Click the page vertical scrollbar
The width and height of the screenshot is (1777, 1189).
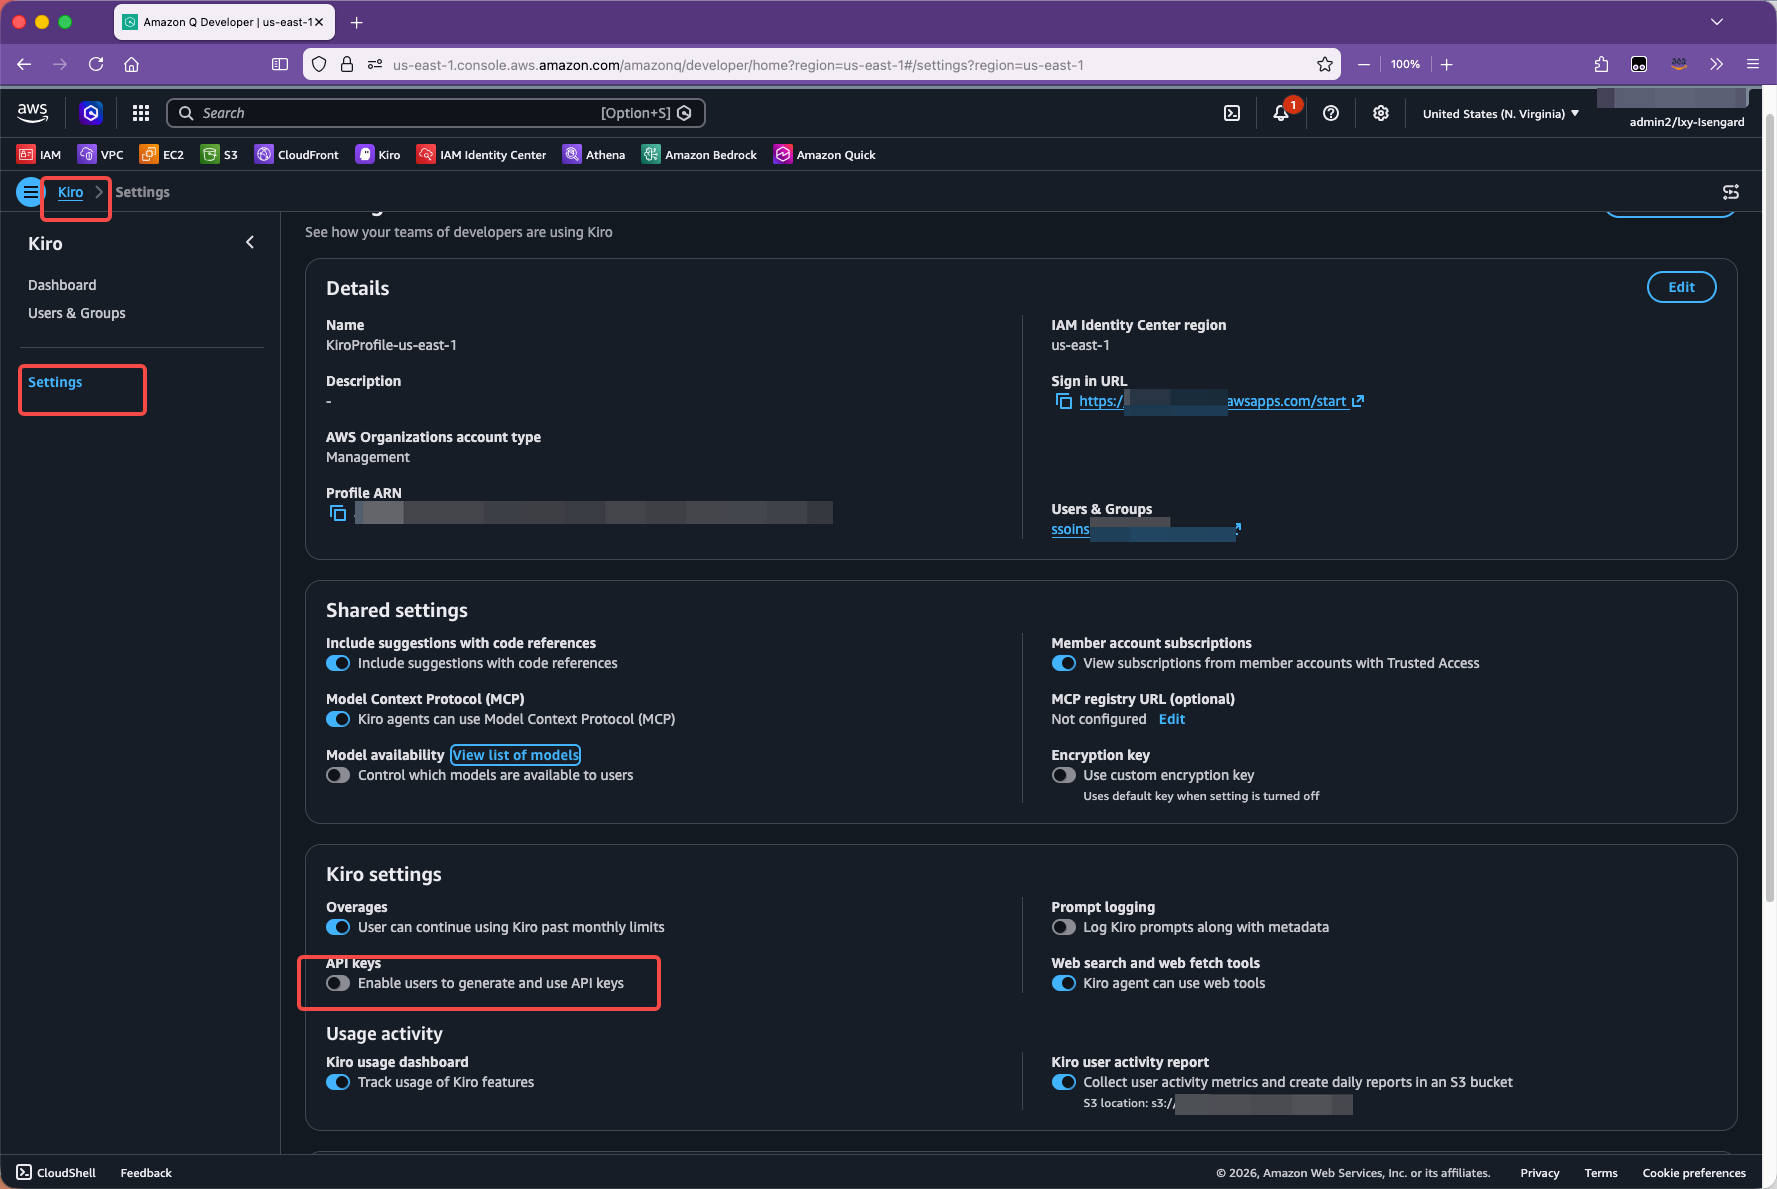(1768, 500)
